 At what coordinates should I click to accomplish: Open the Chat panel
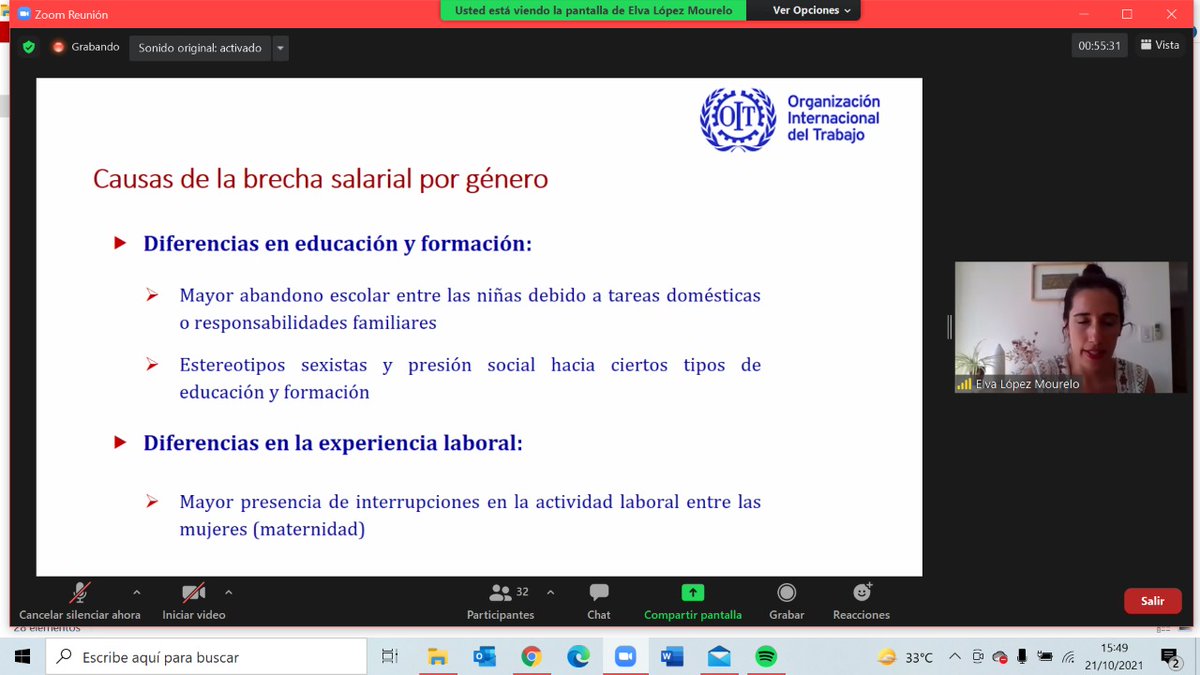[x=599, y=602]
